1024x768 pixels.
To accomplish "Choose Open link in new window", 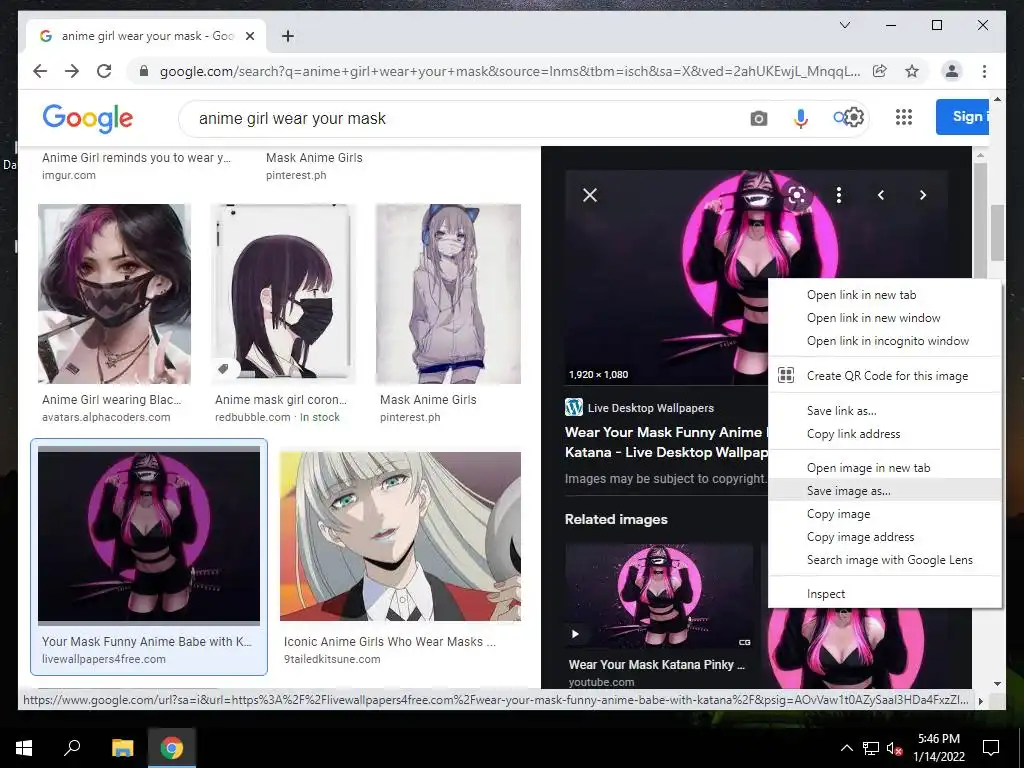I will (x=885, y=318).
